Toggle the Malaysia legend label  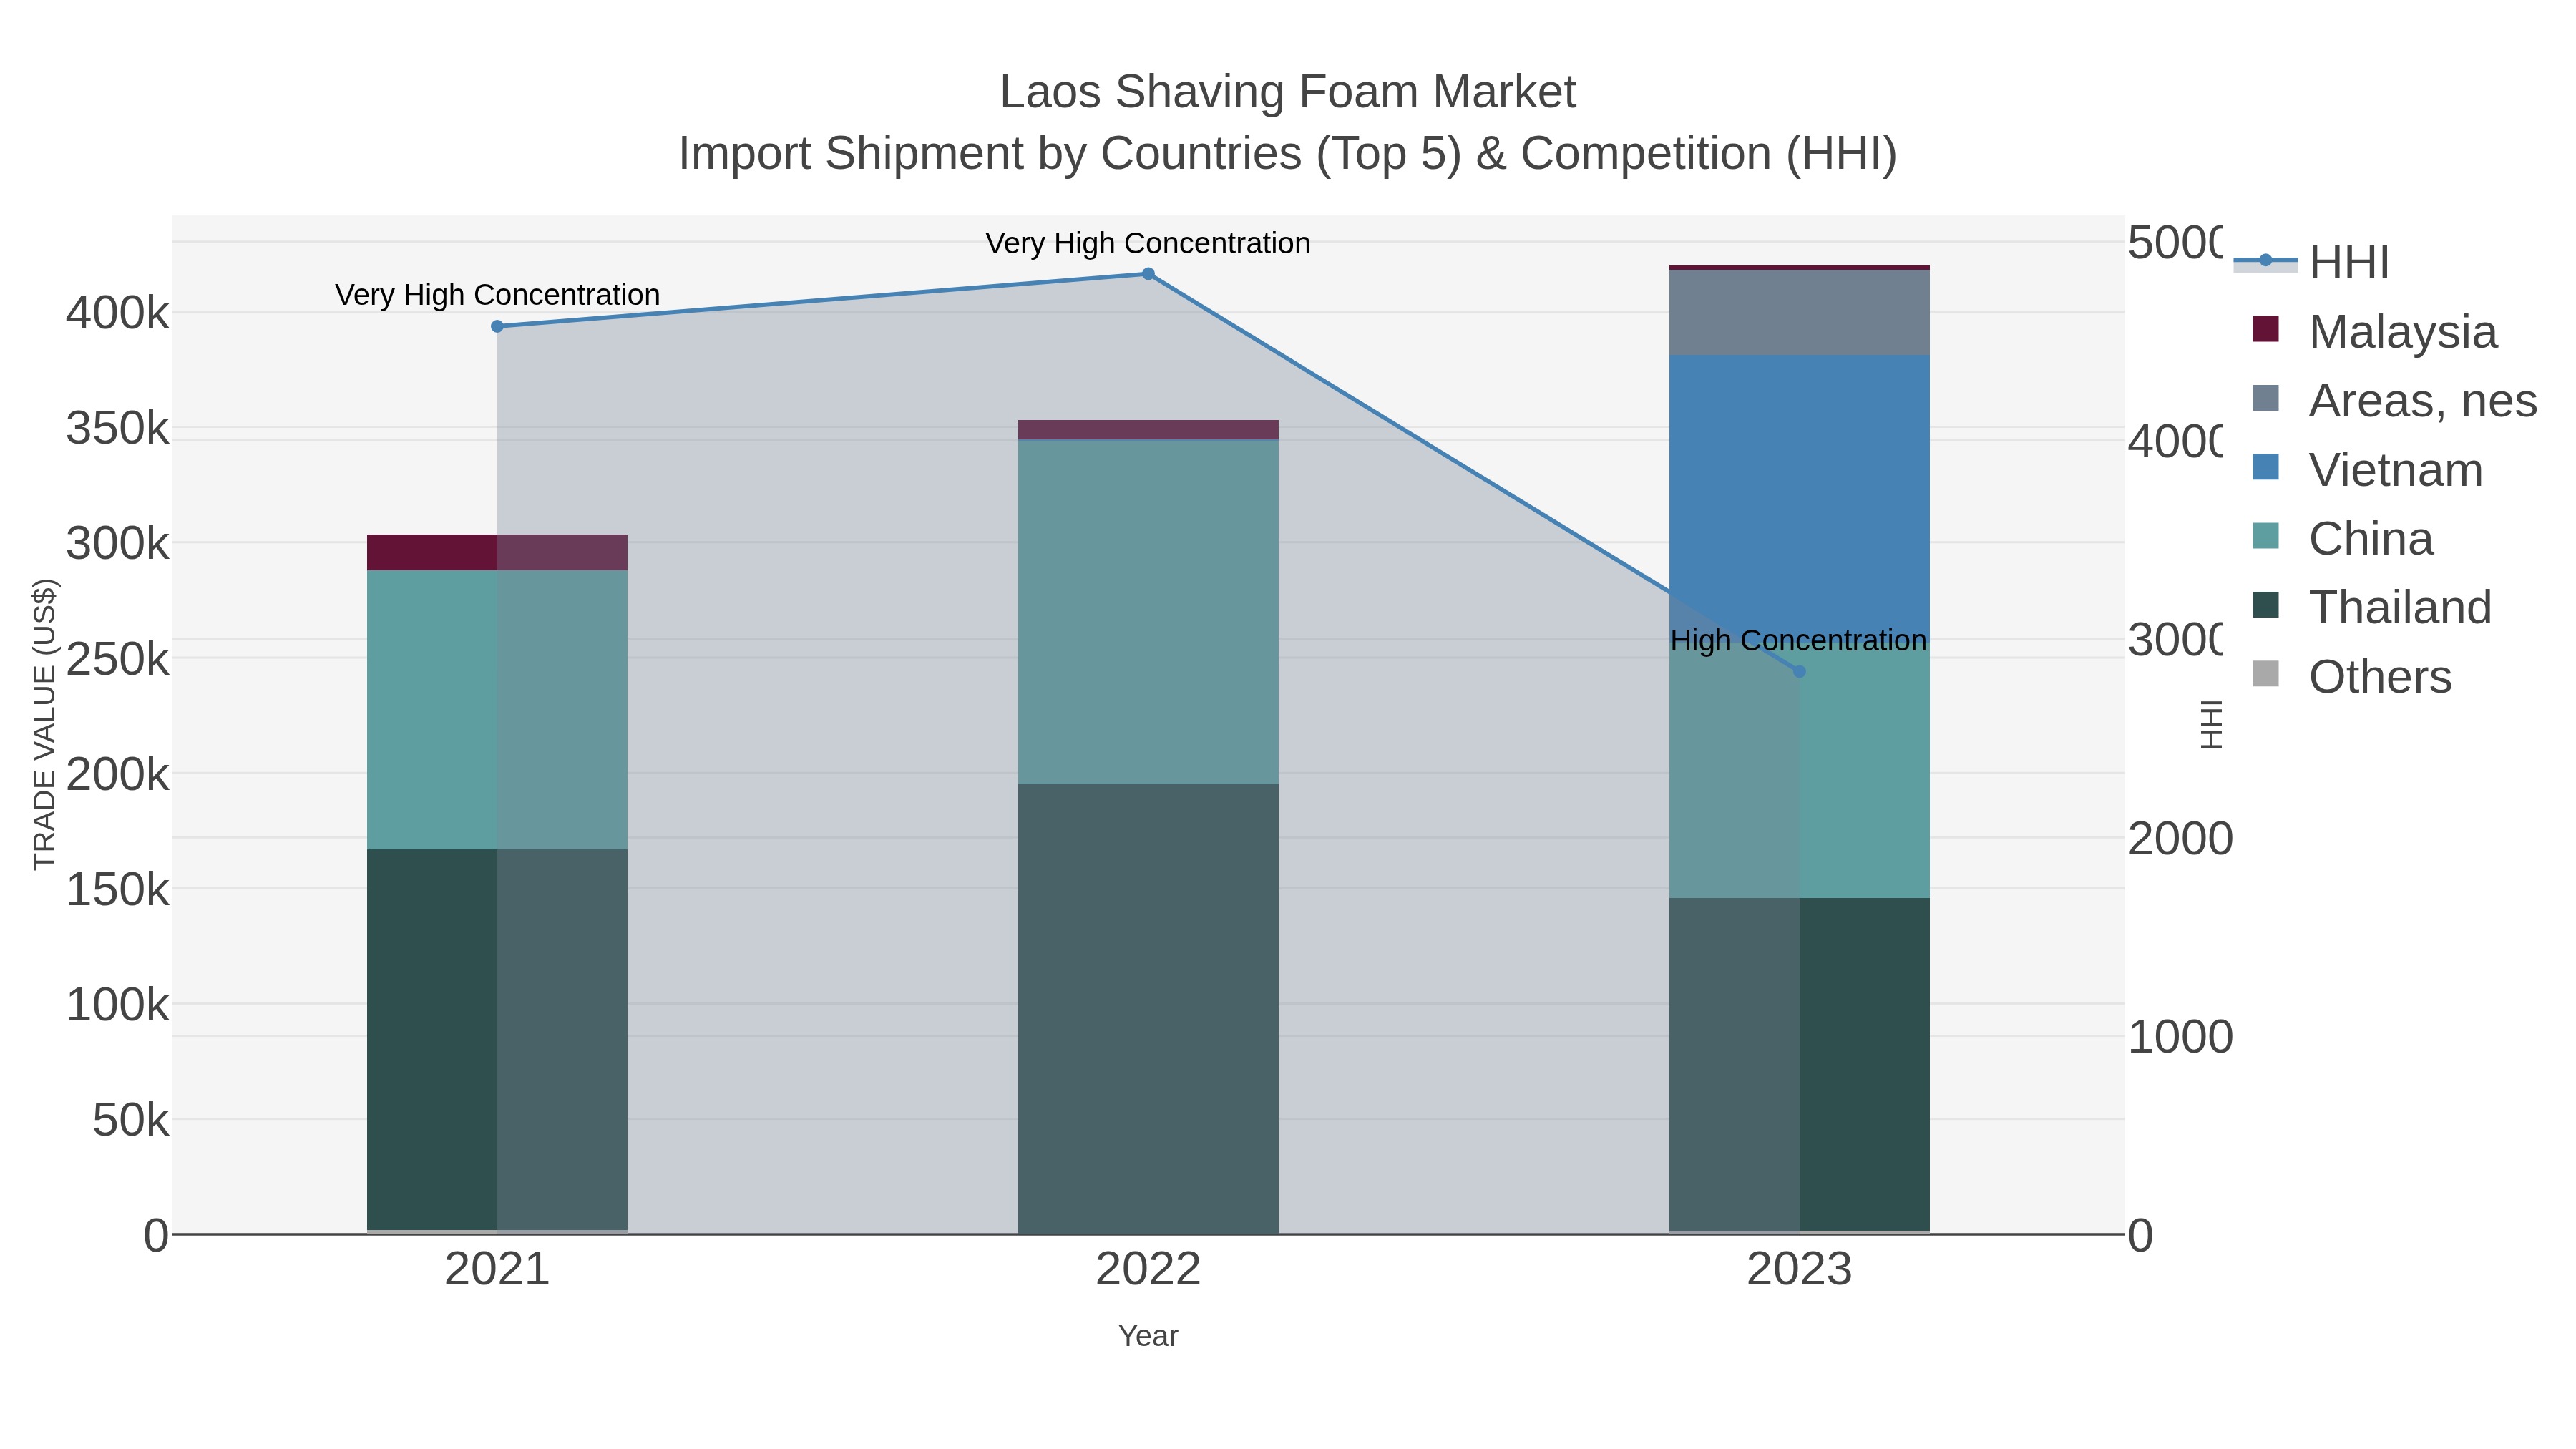pyautogui.click(x=2403, y=332)
